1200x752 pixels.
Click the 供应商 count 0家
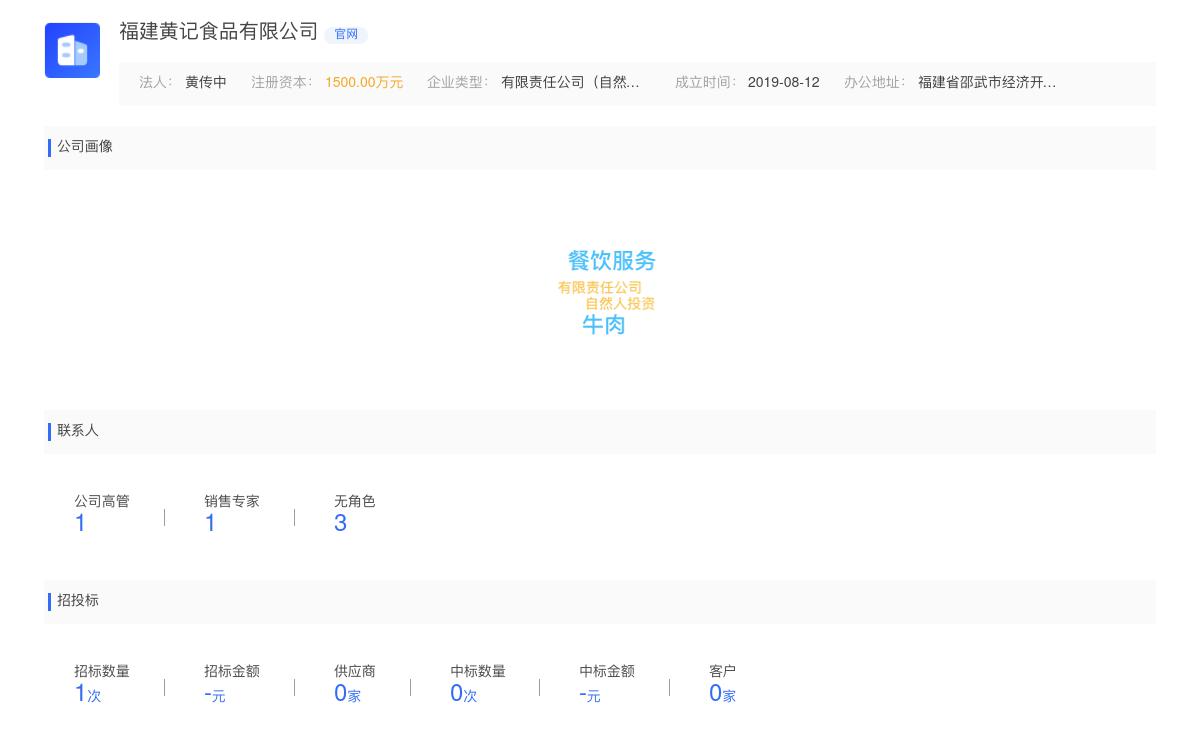pyautogui.click(x=347, y=692)
